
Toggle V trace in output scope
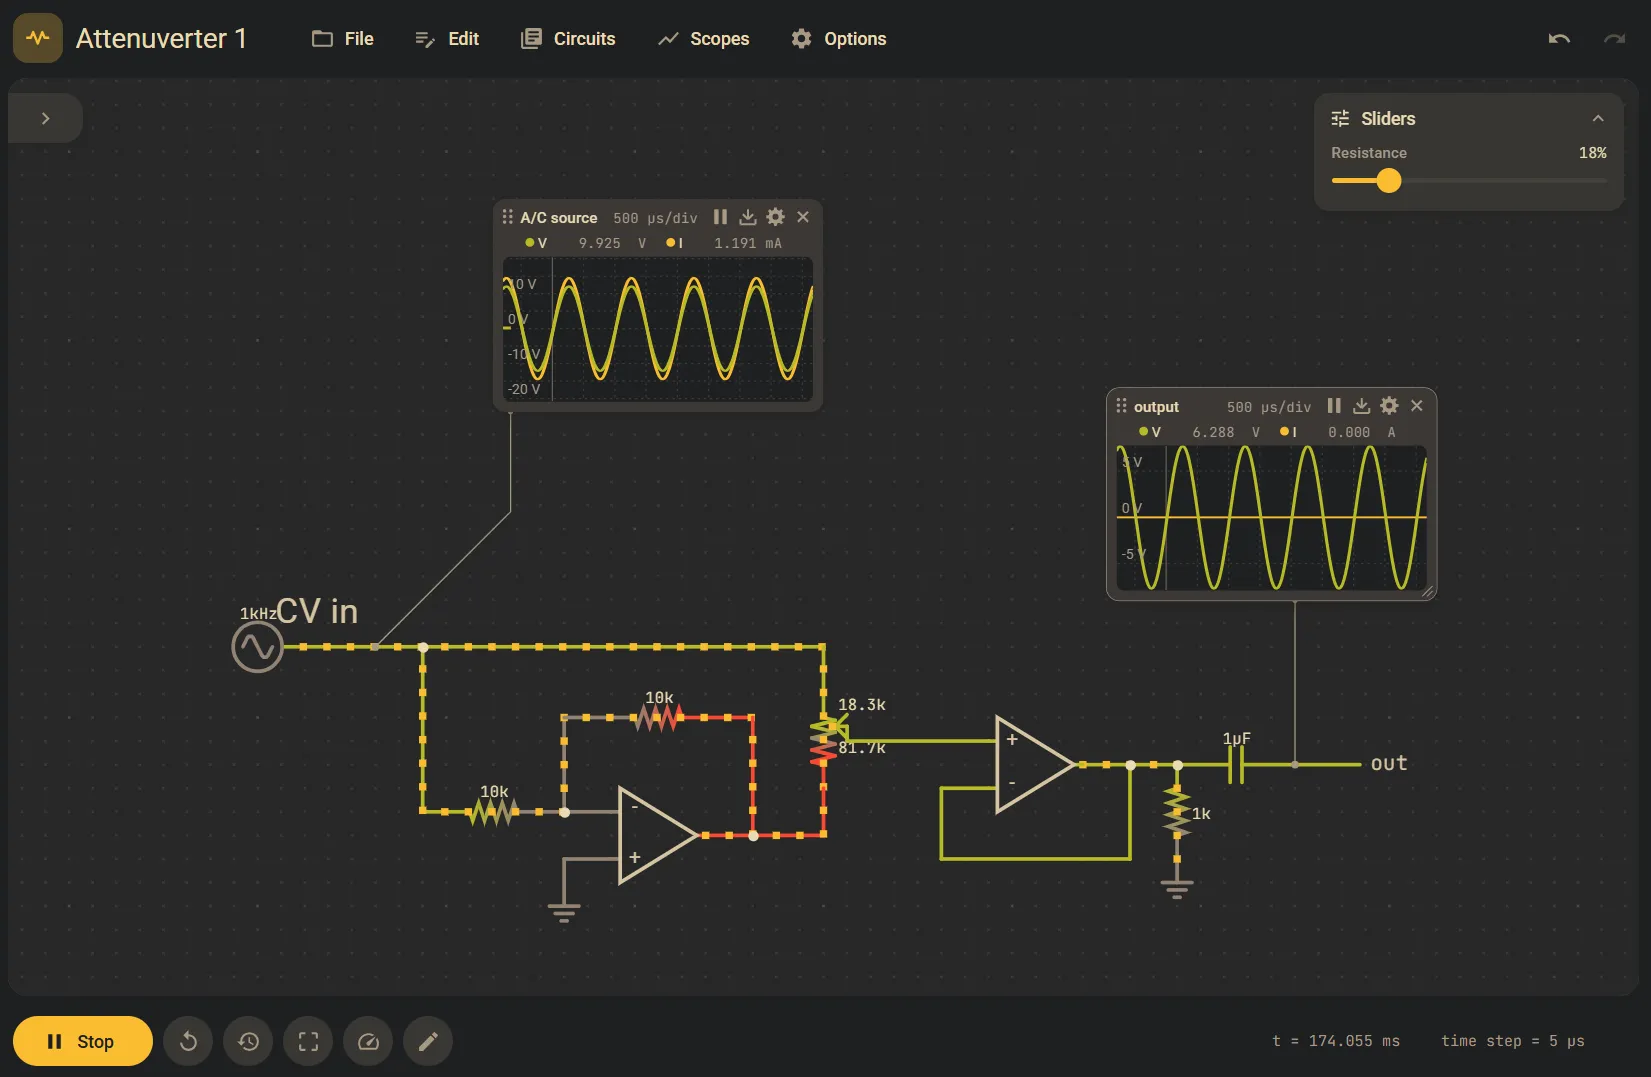(x=1150, y=432)
